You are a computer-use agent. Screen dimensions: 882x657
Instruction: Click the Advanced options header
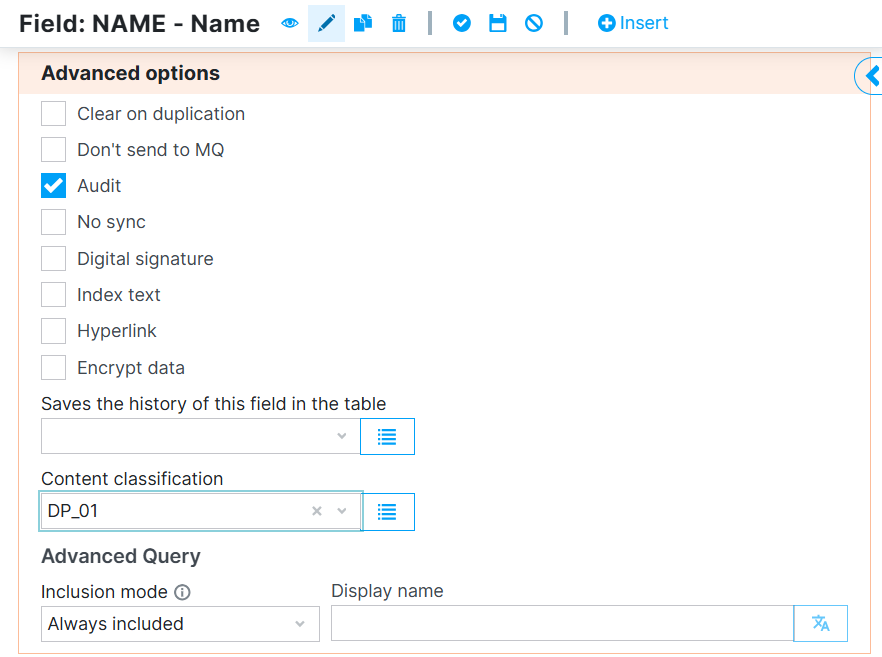click(x=130, y=73)
